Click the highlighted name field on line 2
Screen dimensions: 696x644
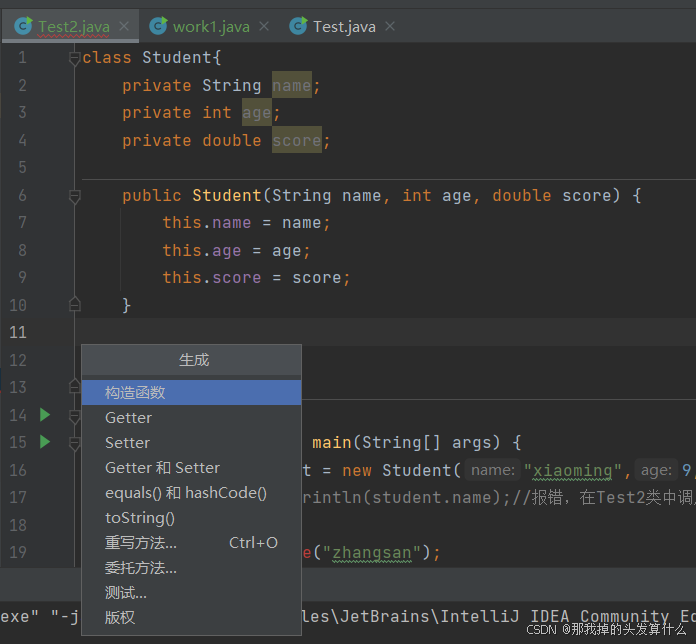(292, 85)
